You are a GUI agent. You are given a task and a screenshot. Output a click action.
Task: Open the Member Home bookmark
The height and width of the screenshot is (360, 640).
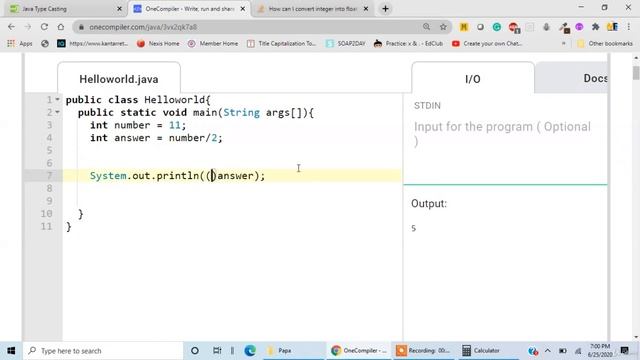point(213,43)
